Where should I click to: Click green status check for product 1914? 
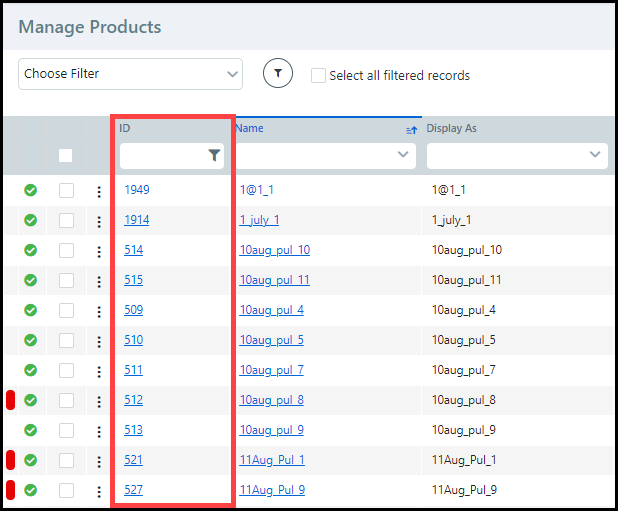pyautogui.click(x=31, y=220)
